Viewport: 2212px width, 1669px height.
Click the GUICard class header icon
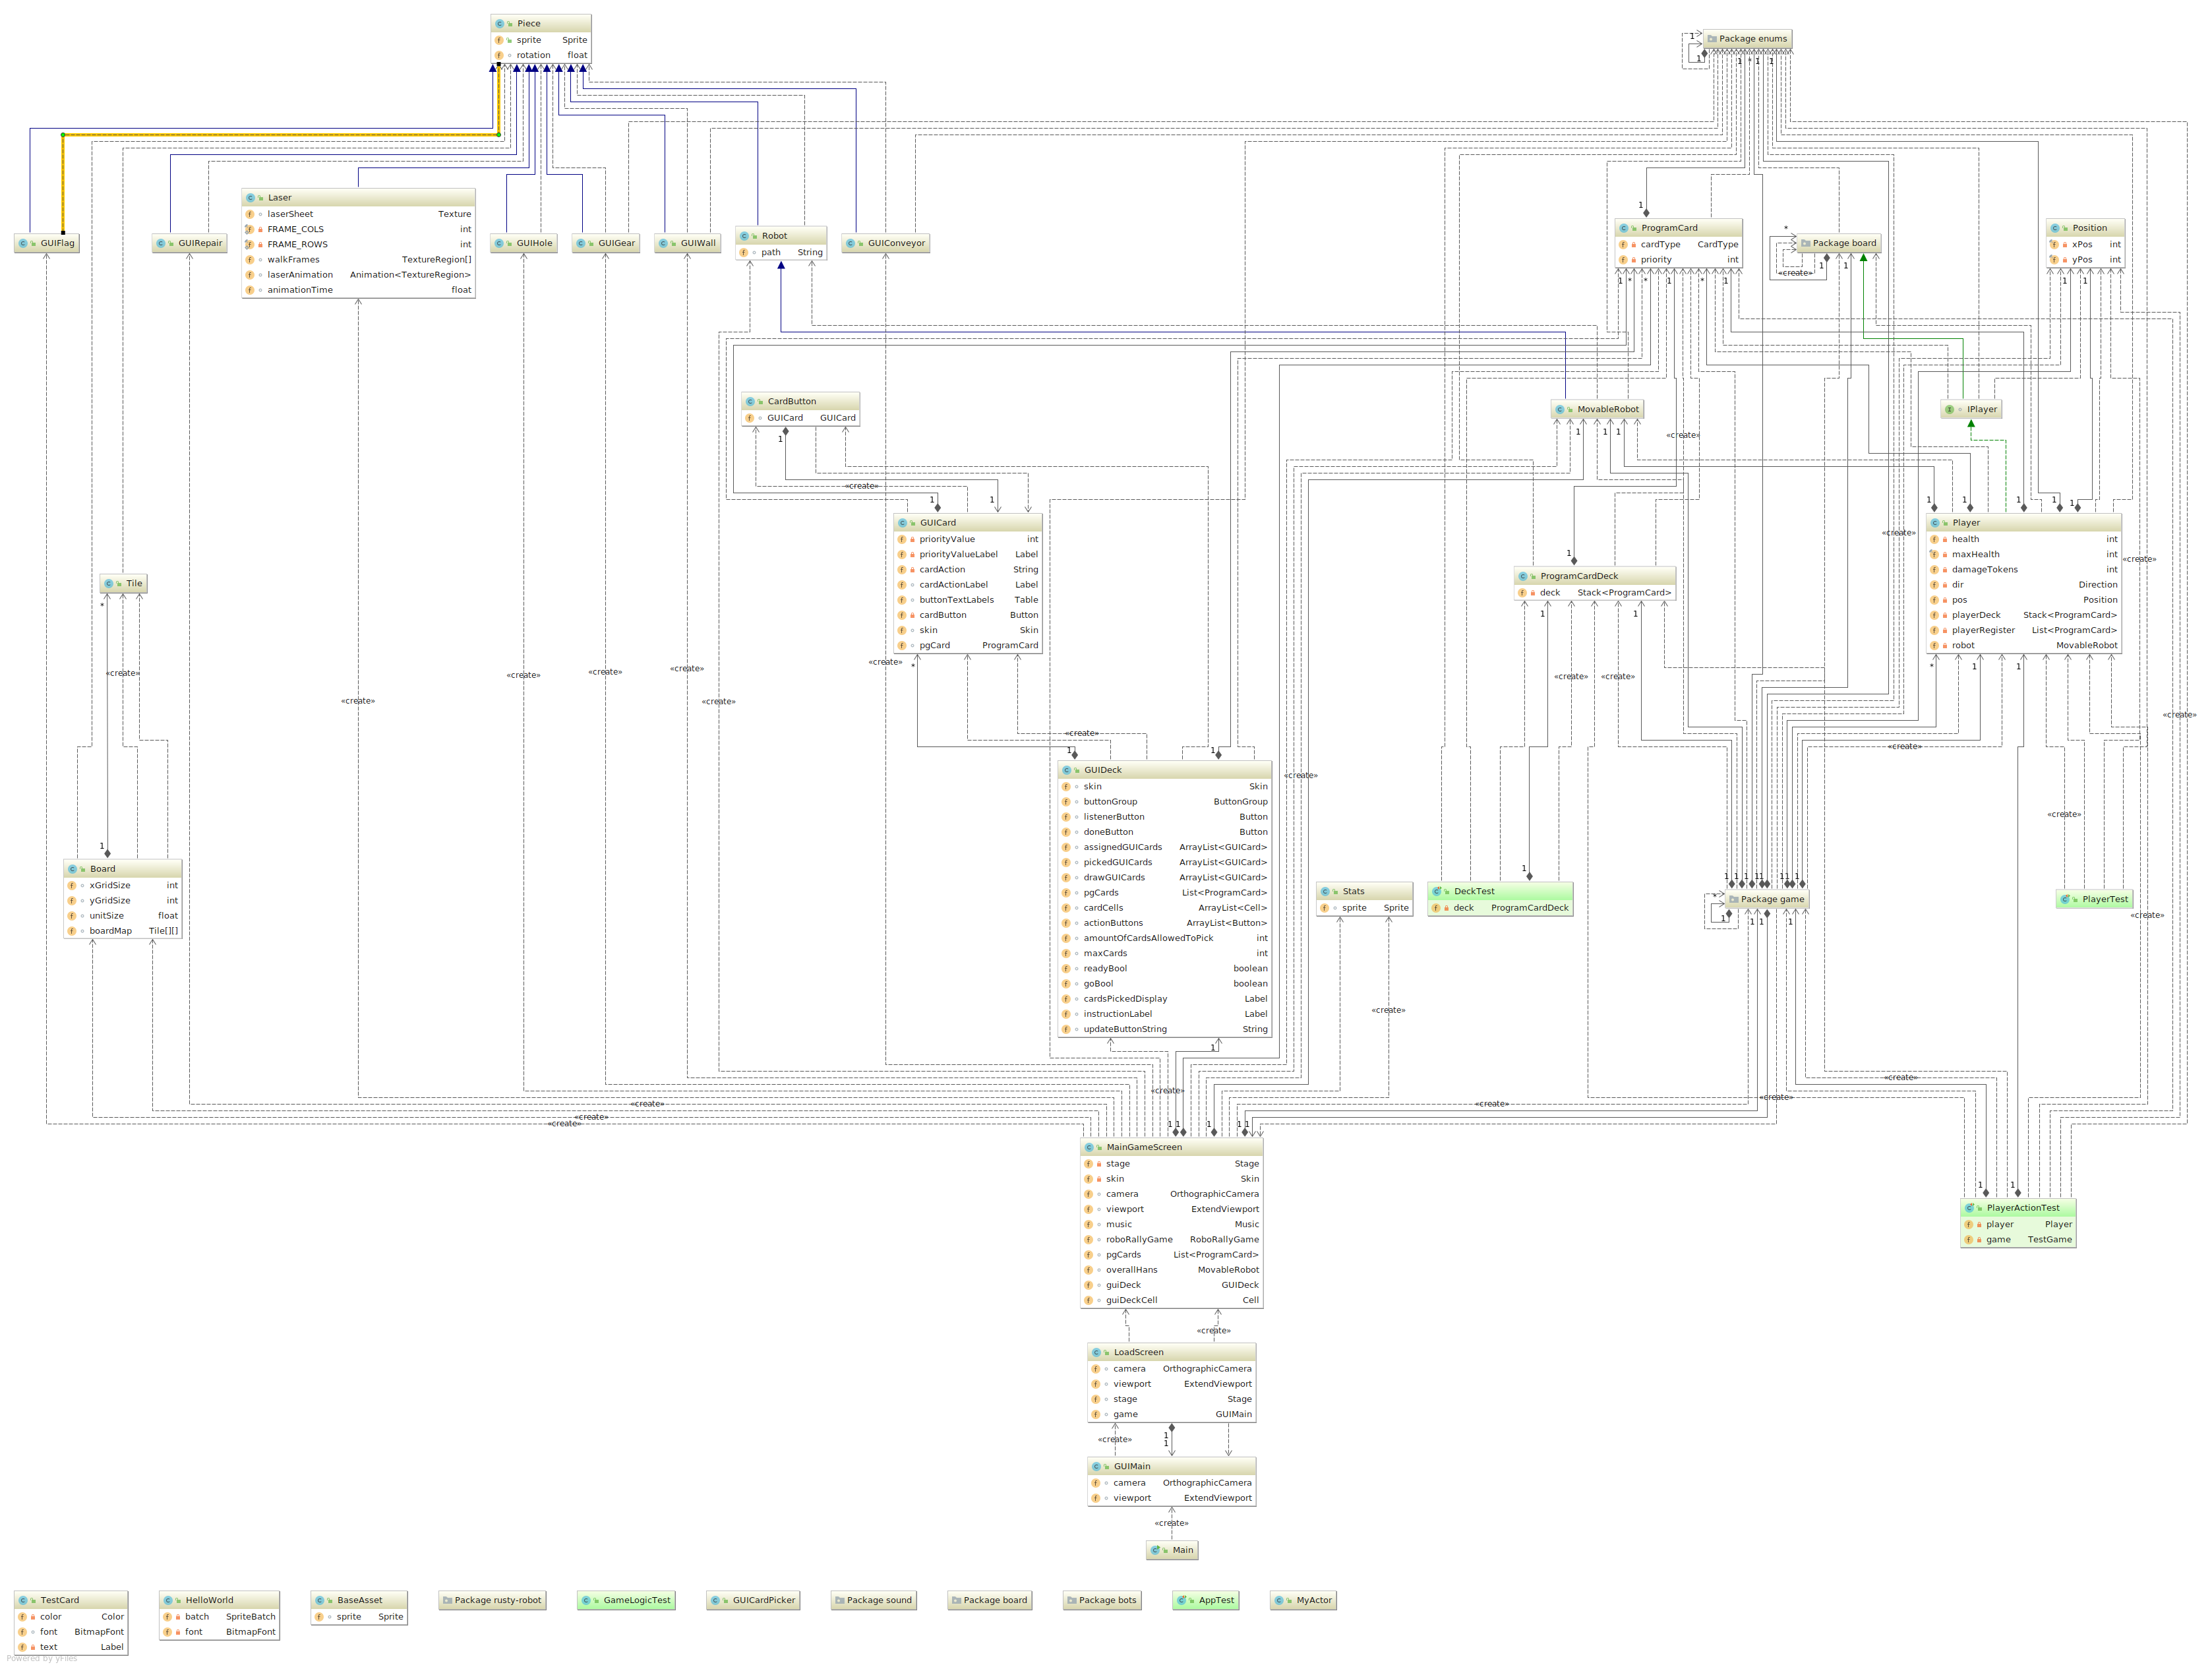(903, 523)
